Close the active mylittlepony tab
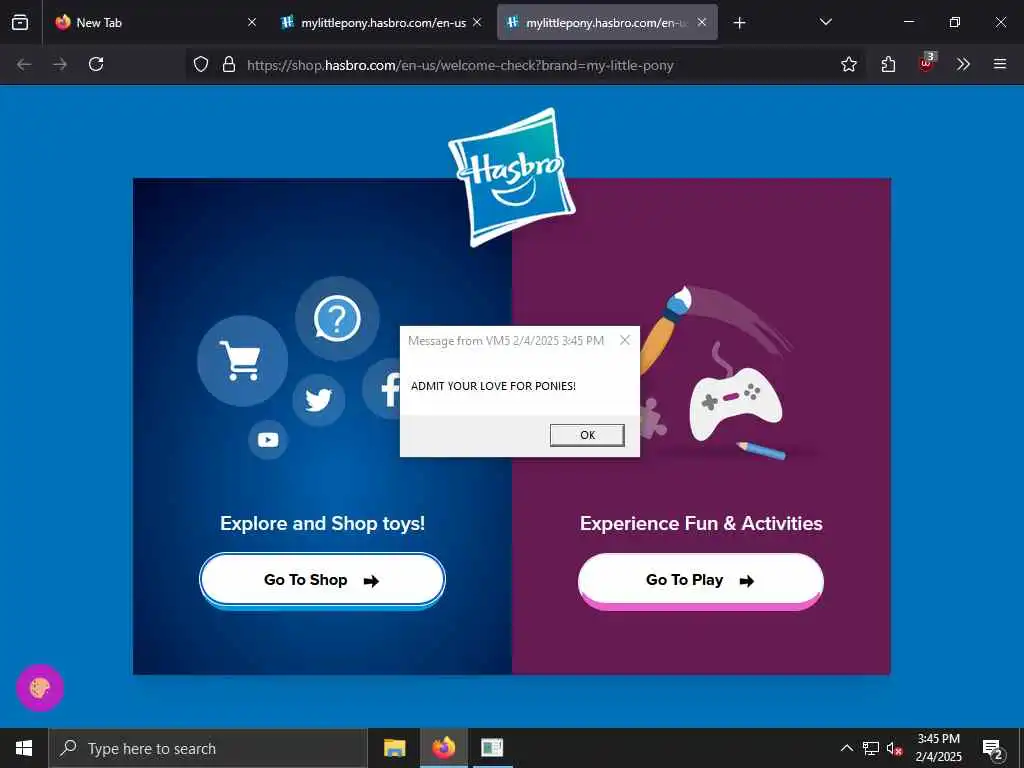The image size is (1024, 768). coord(702,22)
